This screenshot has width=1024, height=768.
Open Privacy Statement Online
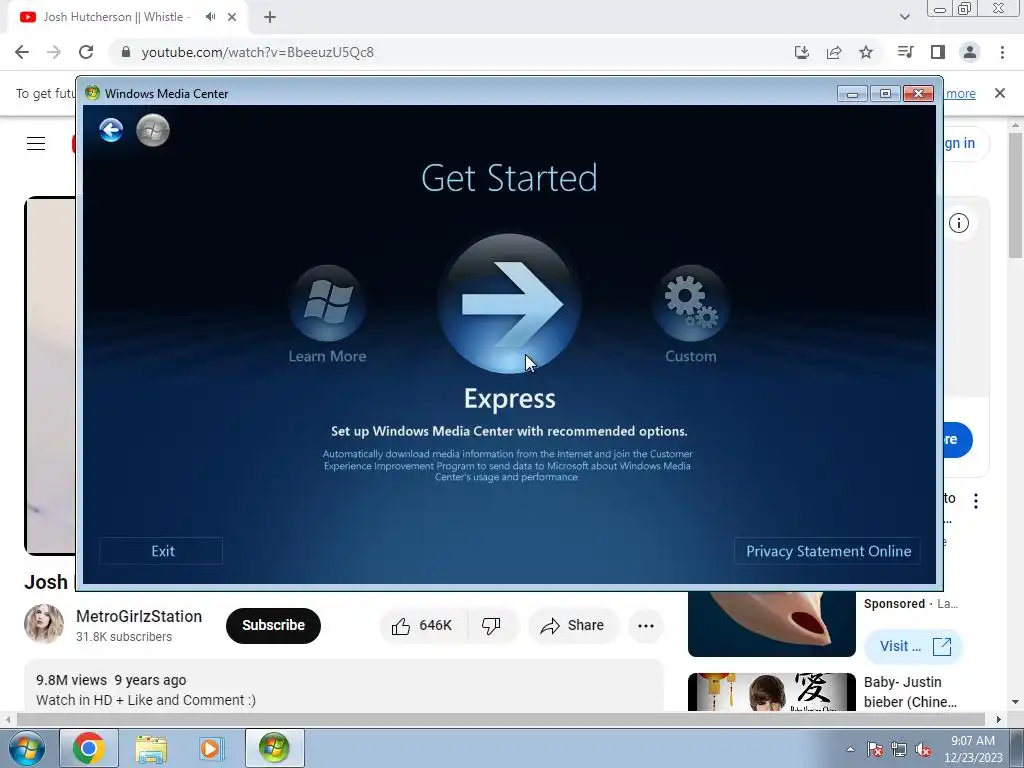click(828, 551)
